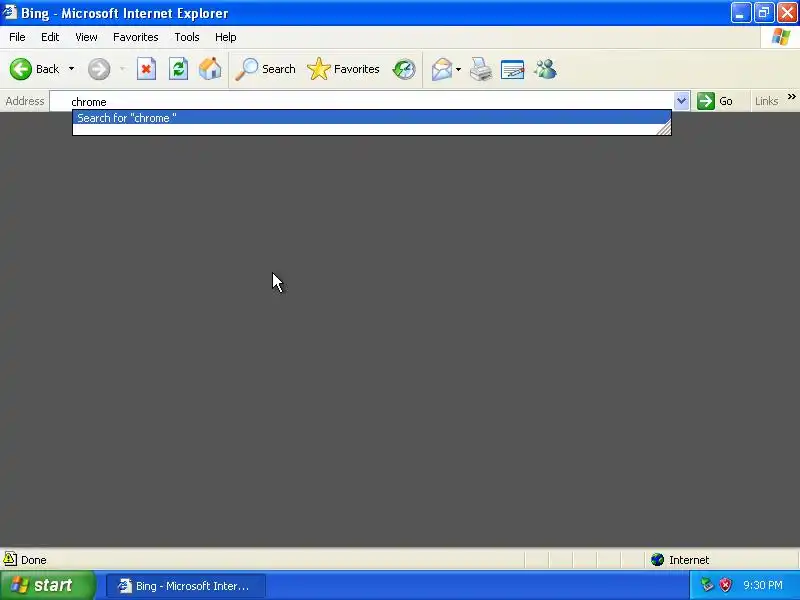Open the Search pane magnifier button

265,69
